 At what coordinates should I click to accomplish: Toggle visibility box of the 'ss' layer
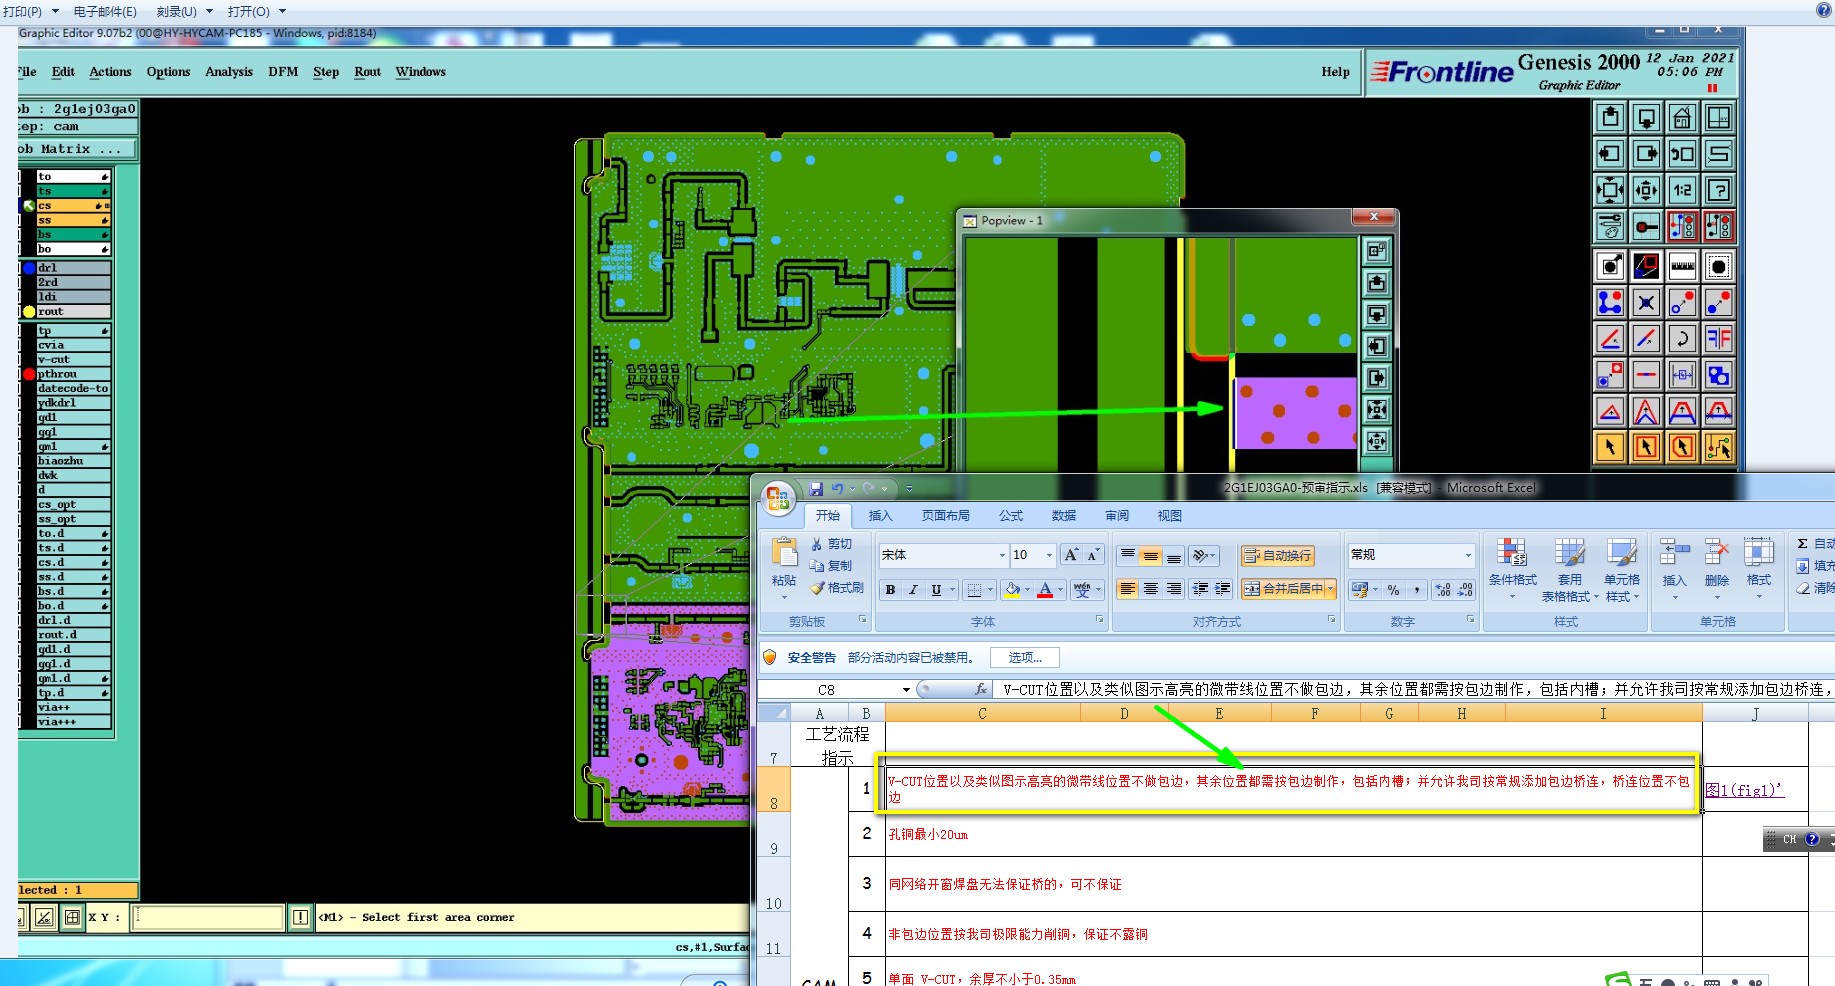28,220
